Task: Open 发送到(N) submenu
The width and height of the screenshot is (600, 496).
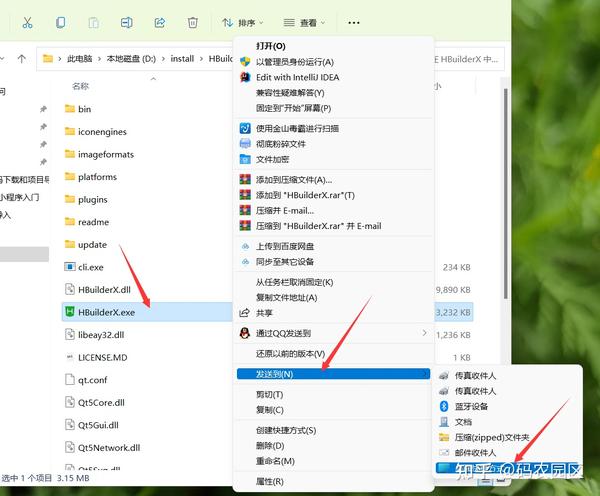Action: click(x=334, y=374)
